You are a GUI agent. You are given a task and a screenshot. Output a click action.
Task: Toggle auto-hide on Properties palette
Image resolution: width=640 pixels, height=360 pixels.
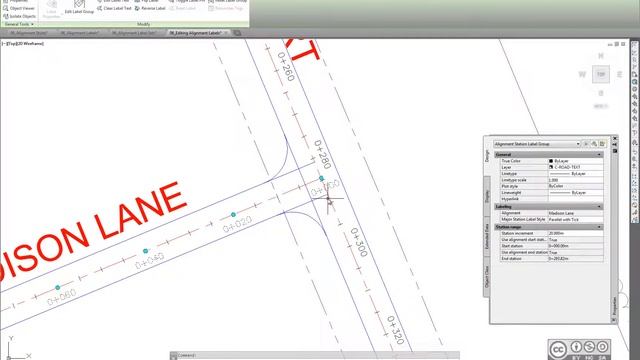(x=615, y=145)
